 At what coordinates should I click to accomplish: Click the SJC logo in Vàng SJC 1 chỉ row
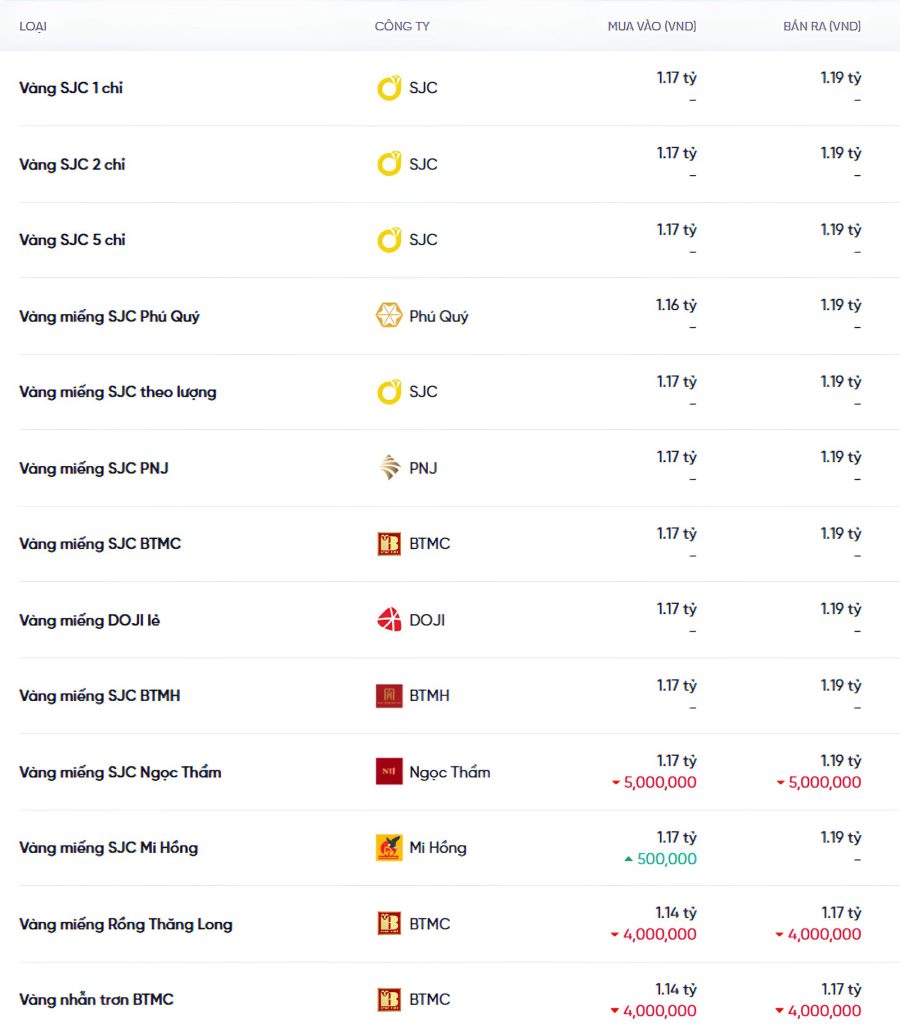(x=389, y=88)
